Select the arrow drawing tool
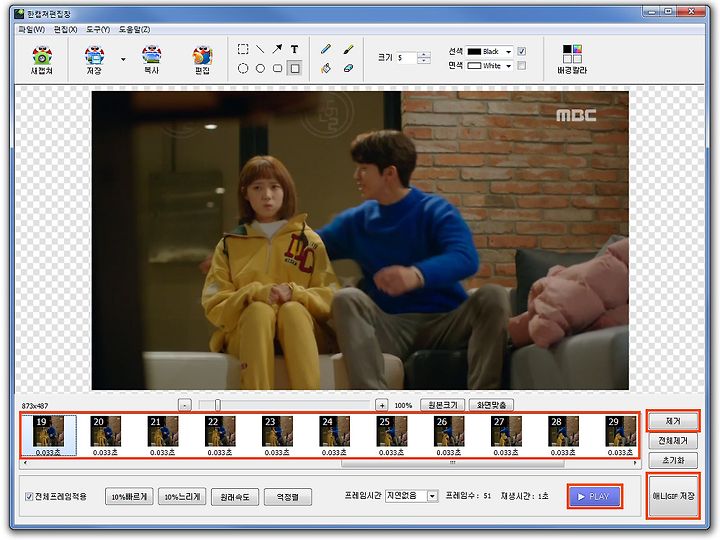Screen dimensions: 720x540 277,49
